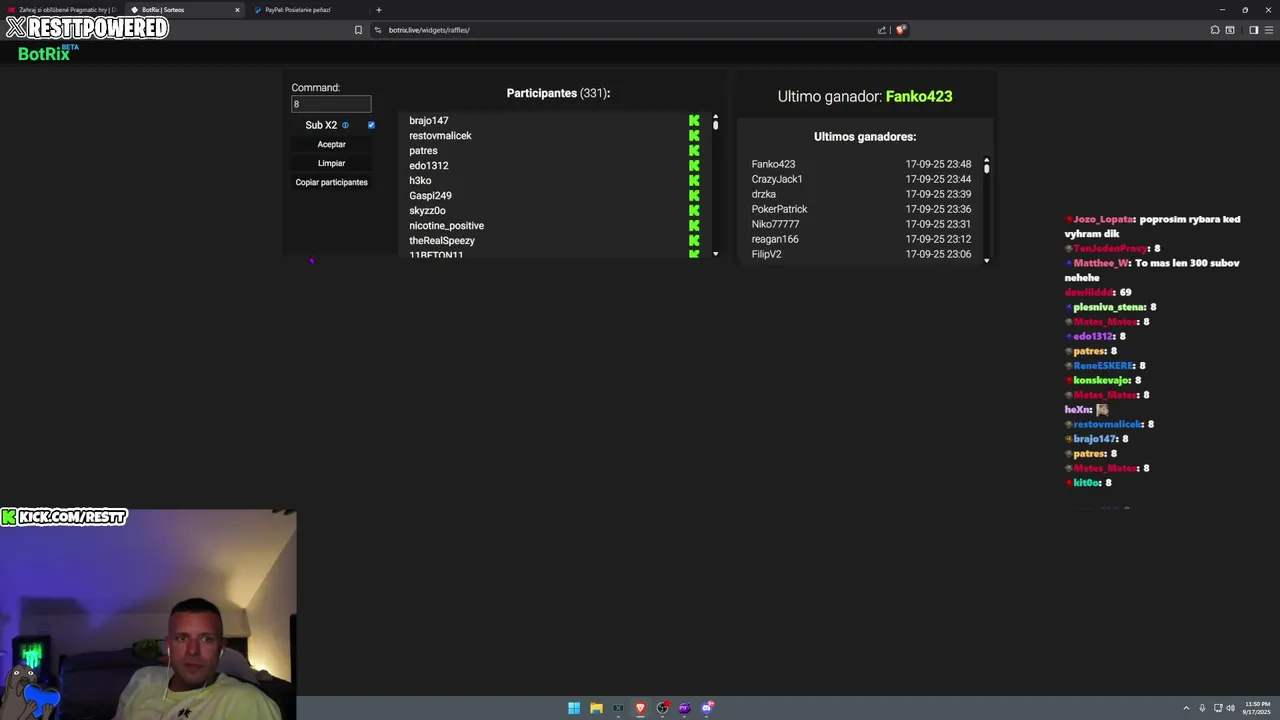Image resolution: width=1280 pixels, height=720 pixels.
Task: Click the Kick icon beside edo1312 participant
Action: [x=694, y=166]
